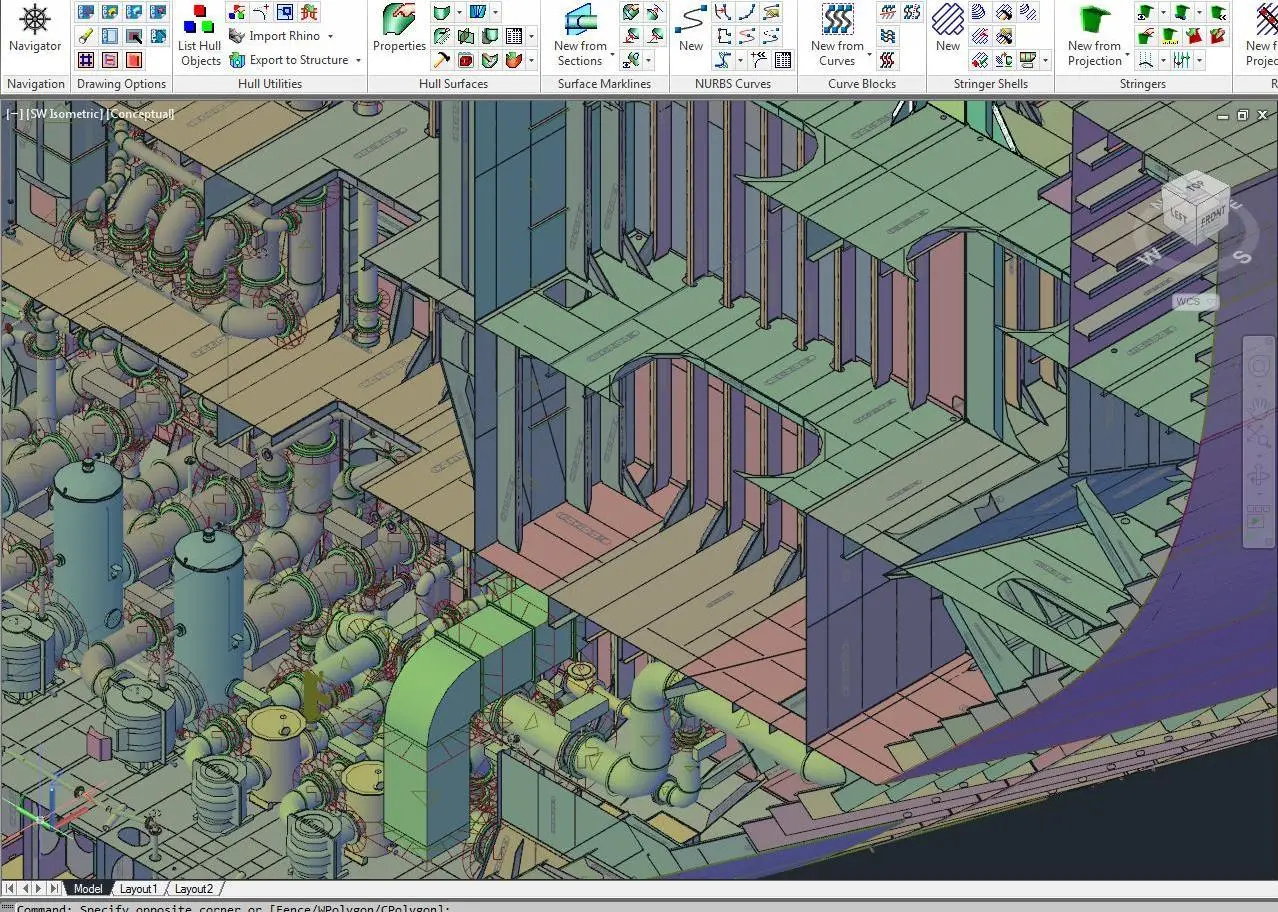Click the table icon in NURBS Curves panel

pyautogui.click(x=783, y=60)
